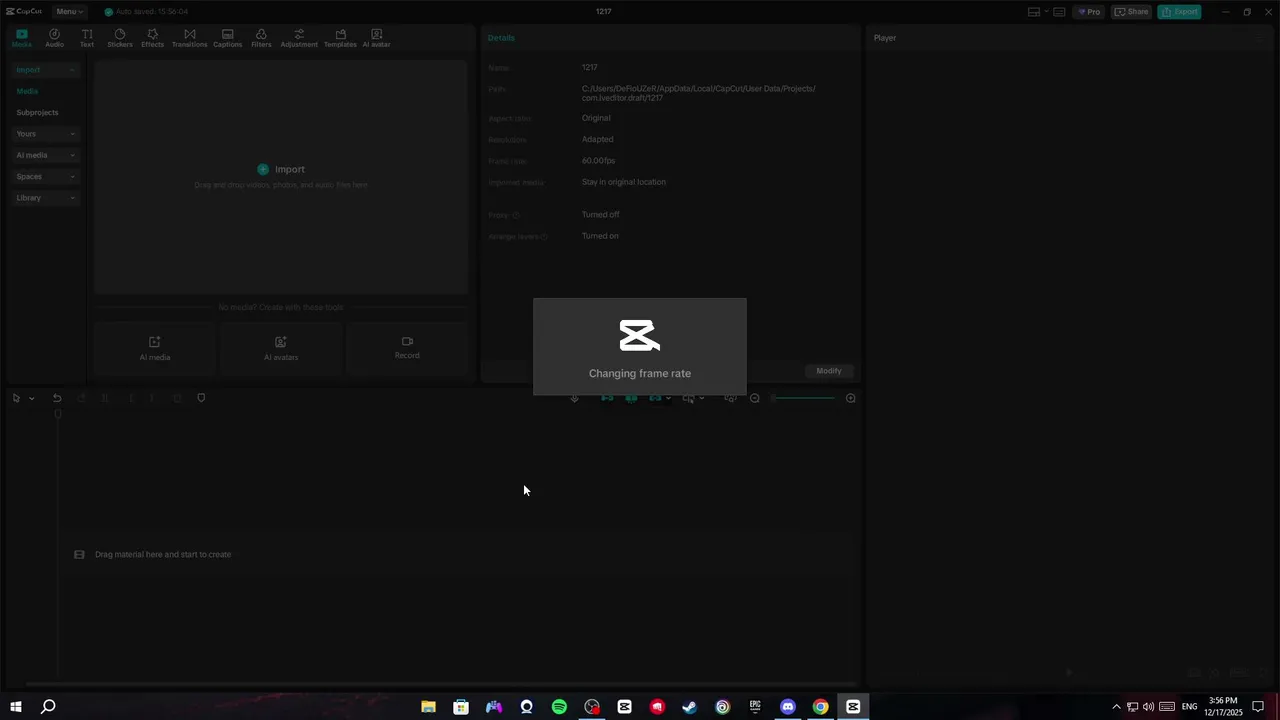Click the Record tool card
This screenshot has height=720, width=1280.
click(407, 348)
